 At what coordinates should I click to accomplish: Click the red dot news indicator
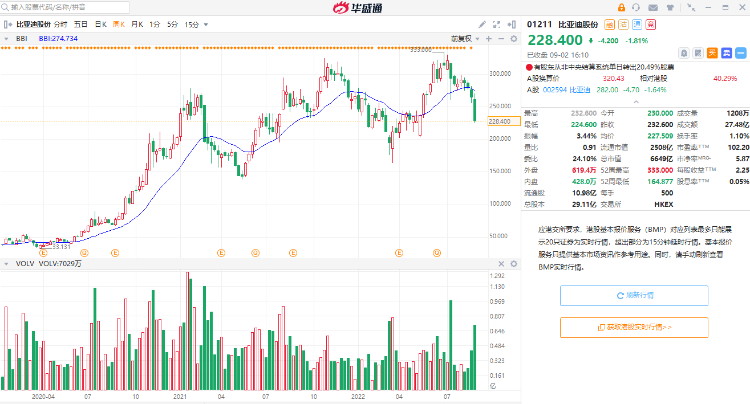coord(529,67)
